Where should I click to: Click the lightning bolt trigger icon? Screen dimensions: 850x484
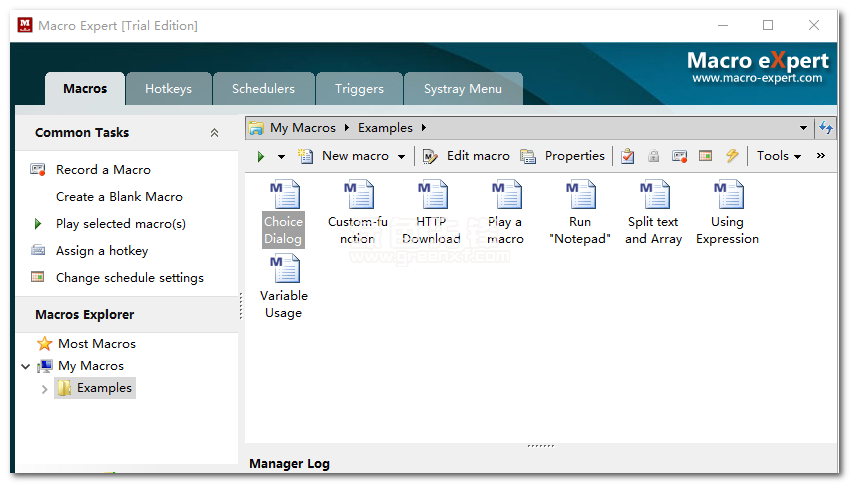point(732,156)
